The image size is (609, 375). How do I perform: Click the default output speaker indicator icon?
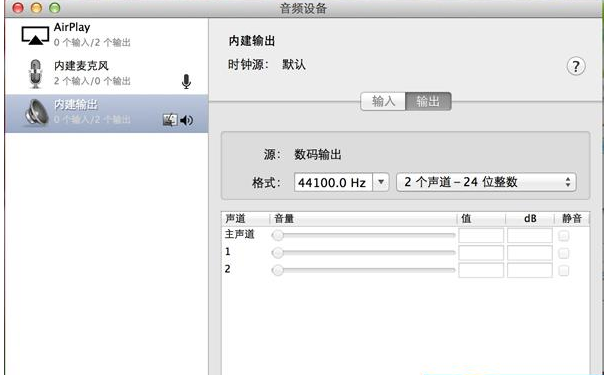[x=187, y=120]
